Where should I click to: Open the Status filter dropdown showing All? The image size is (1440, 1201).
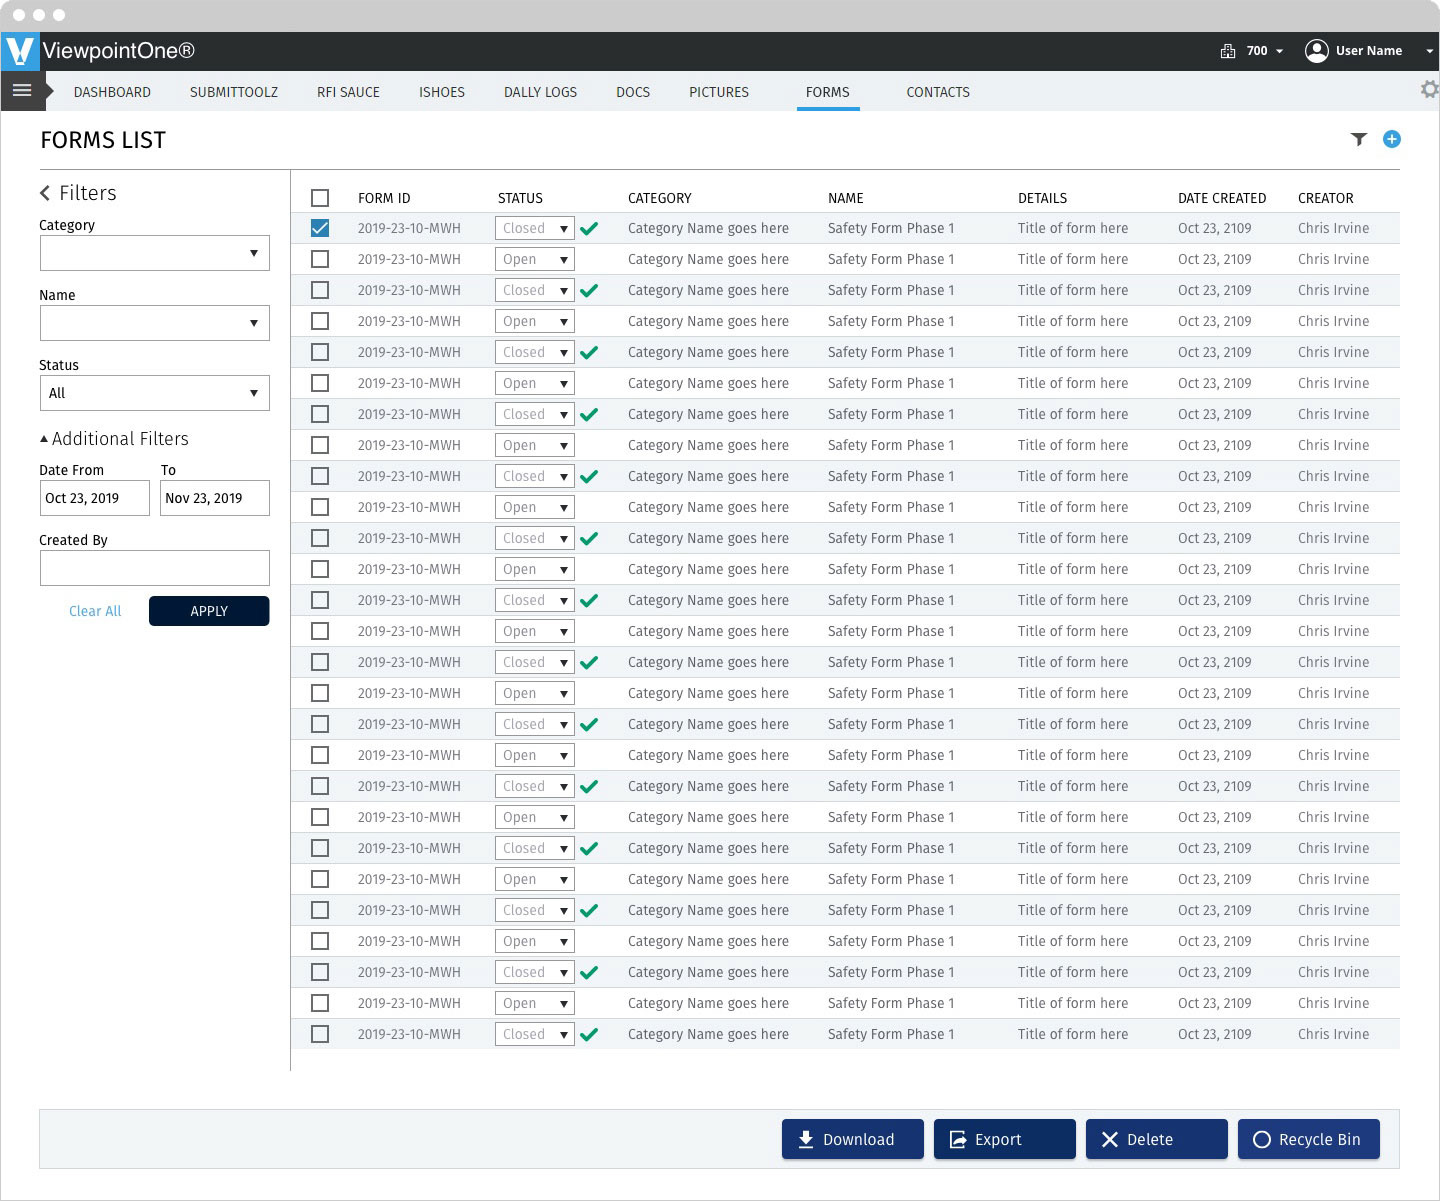point(155,393)
